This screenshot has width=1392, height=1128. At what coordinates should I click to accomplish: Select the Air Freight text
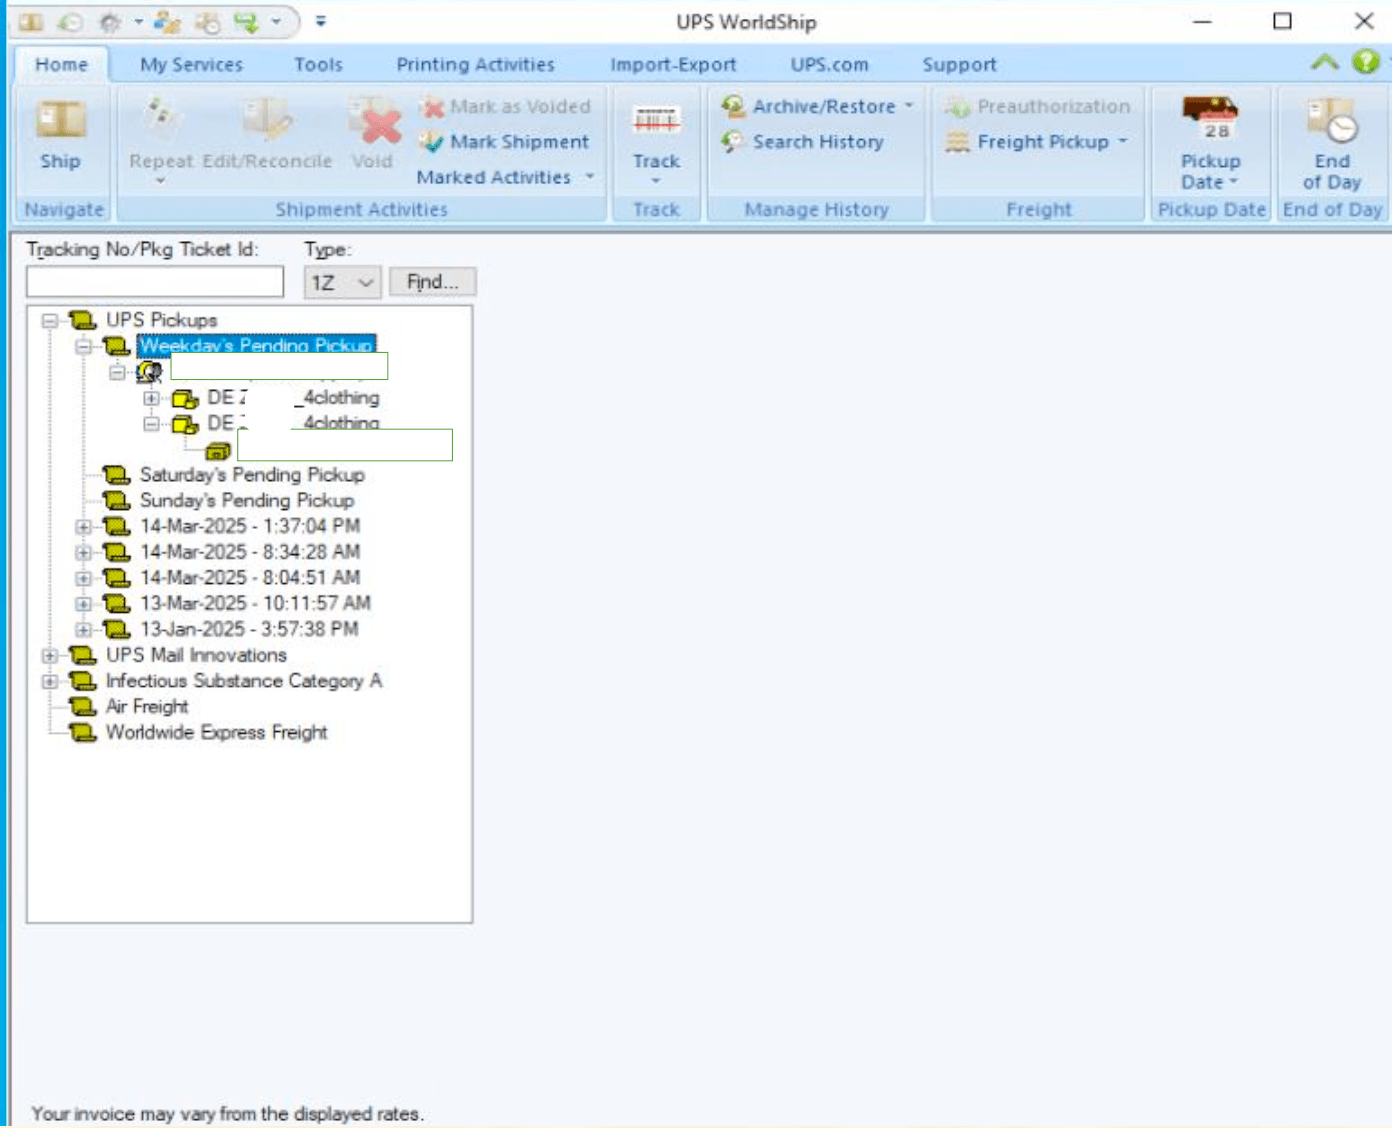point(147,707)
